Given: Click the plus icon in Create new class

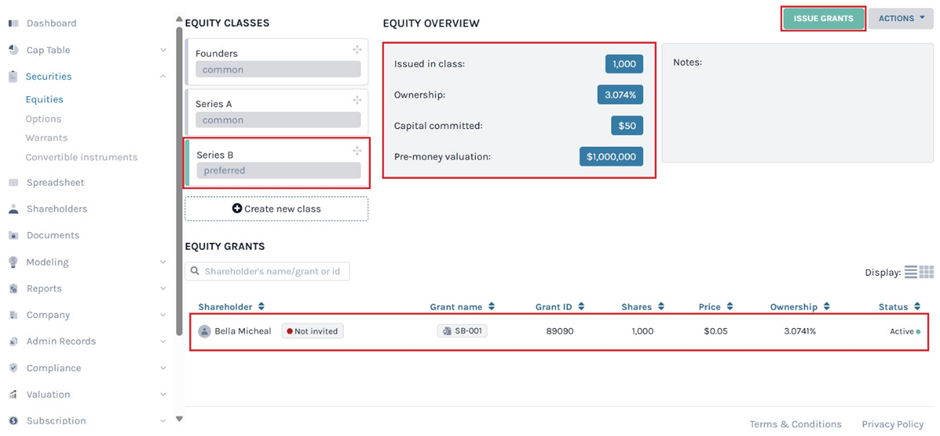Looking at the screenshot, I should pos(237,209).
